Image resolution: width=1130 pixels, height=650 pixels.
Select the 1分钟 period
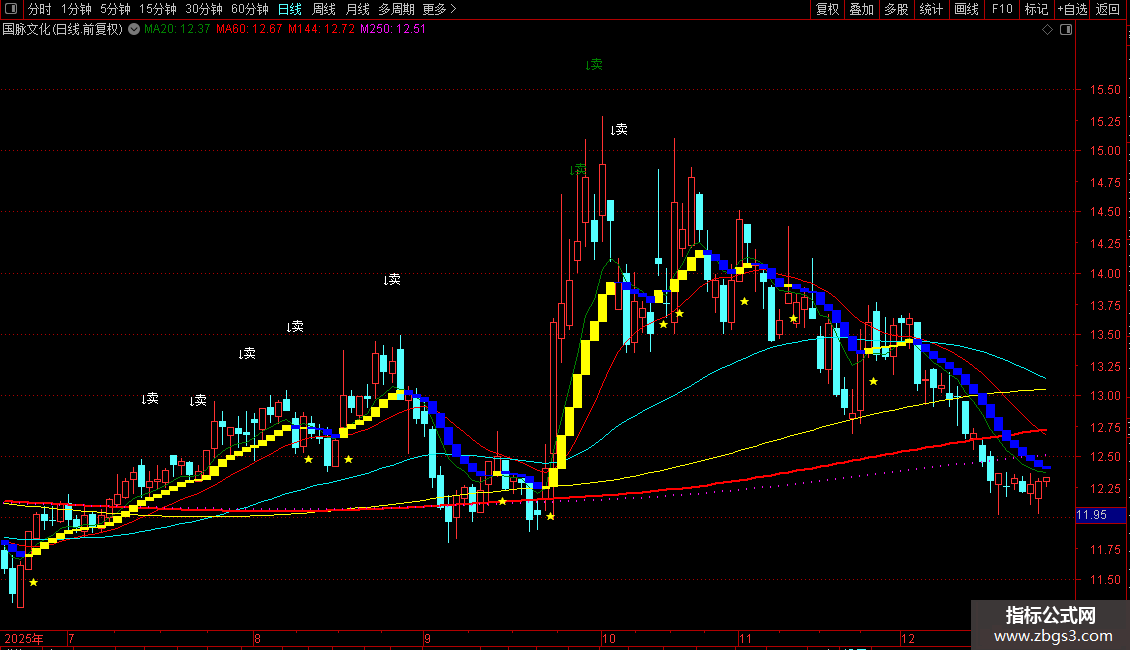pyautogui.click(x=76, y=9)
